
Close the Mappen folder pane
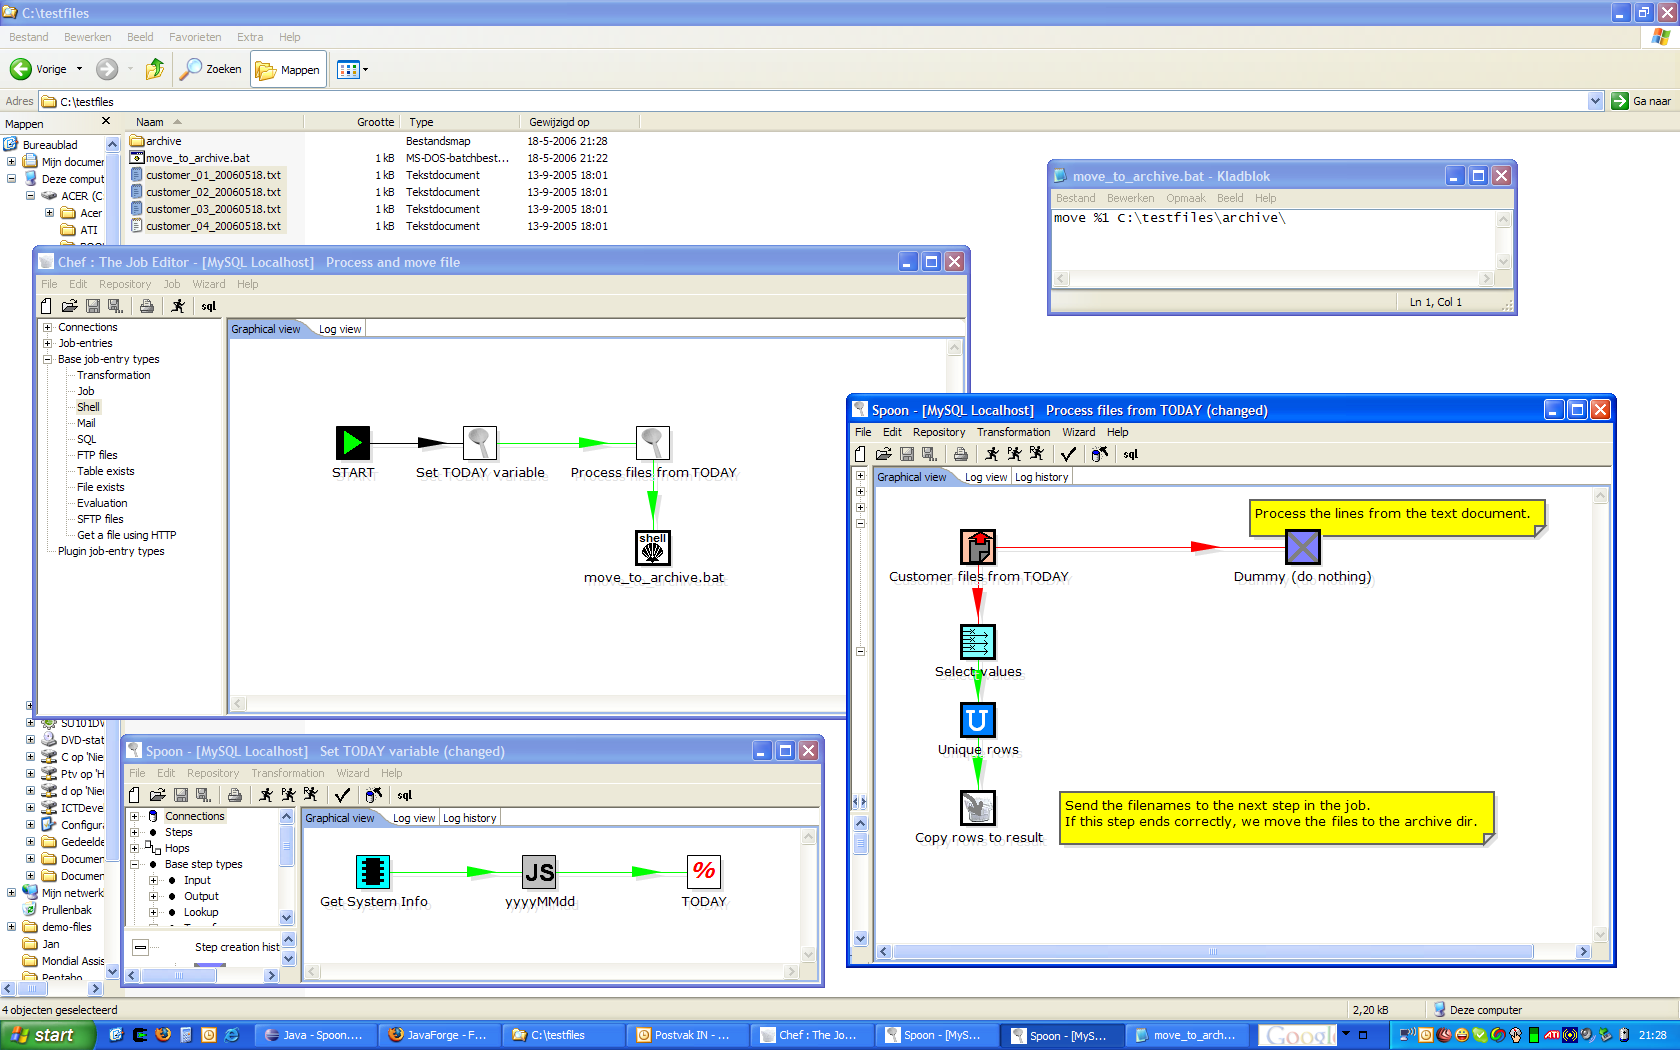click(106, 121)
